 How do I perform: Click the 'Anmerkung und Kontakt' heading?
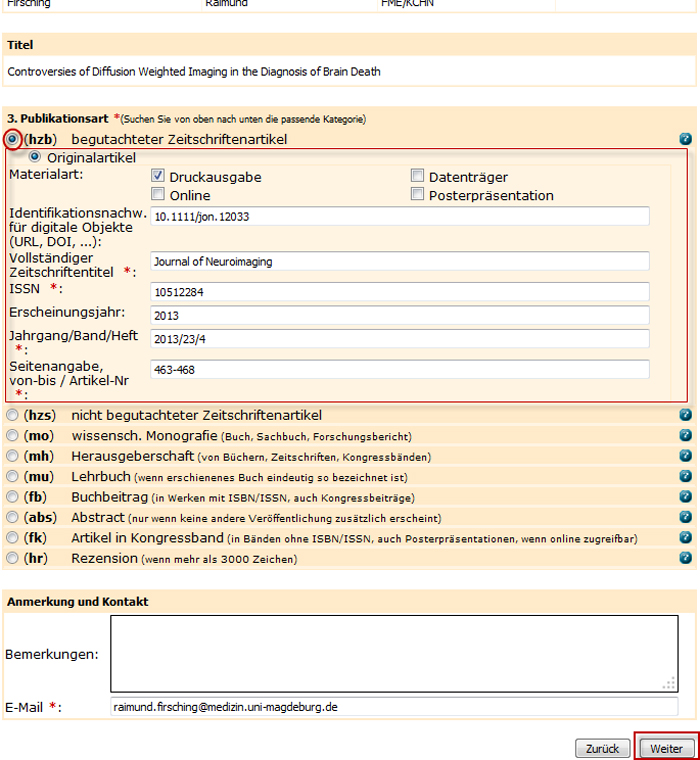pyautogui.click(x=78, y=602)
